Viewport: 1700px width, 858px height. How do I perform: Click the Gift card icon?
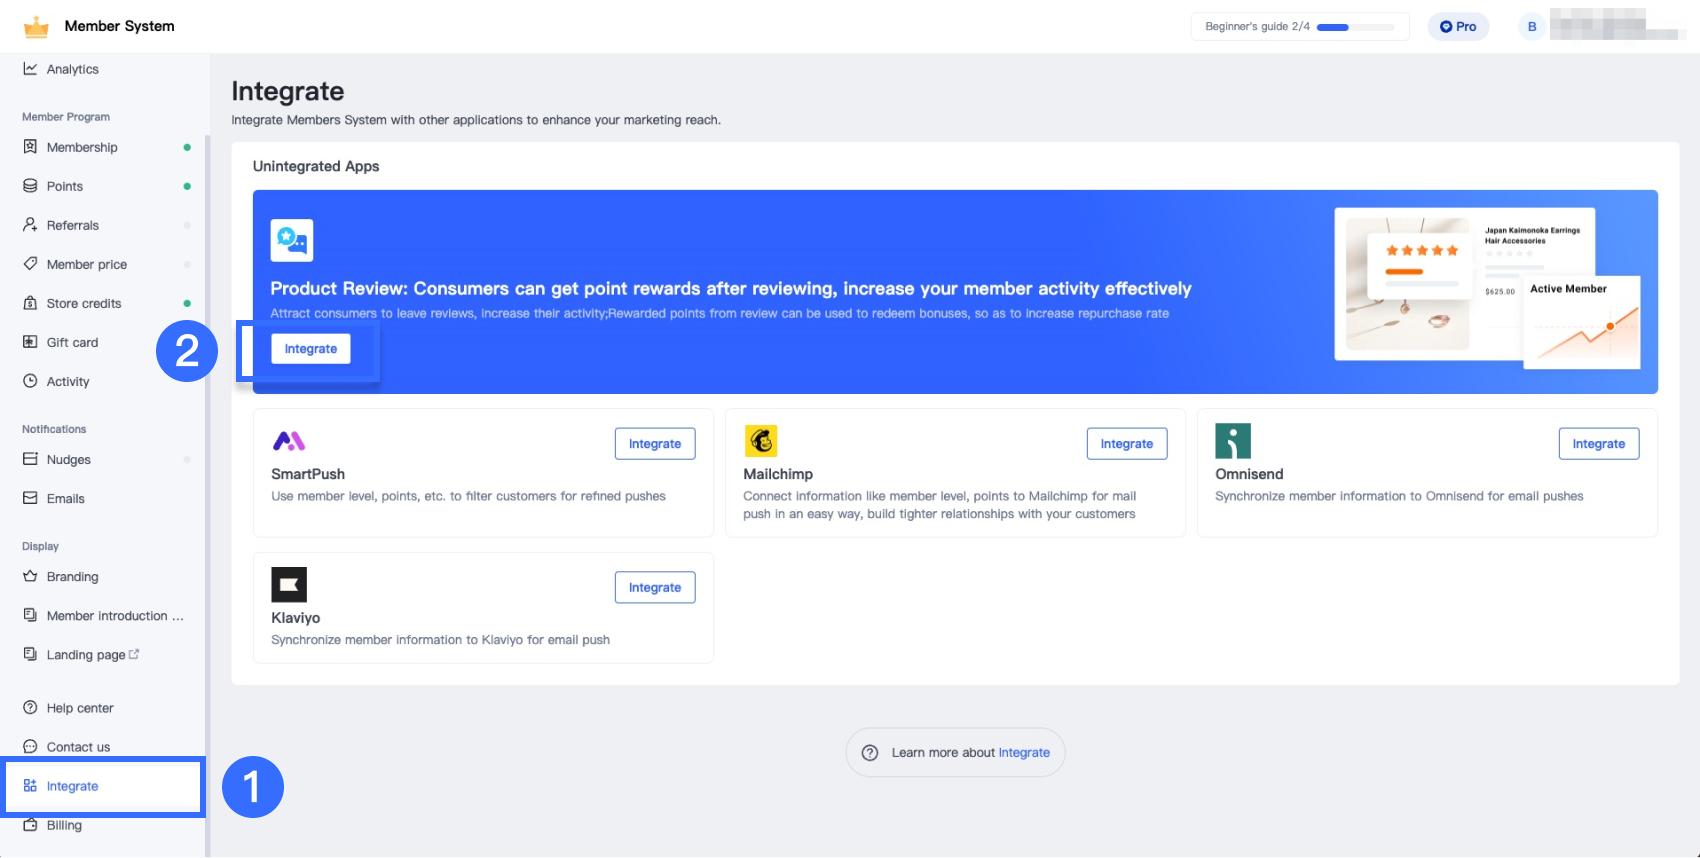30,342
